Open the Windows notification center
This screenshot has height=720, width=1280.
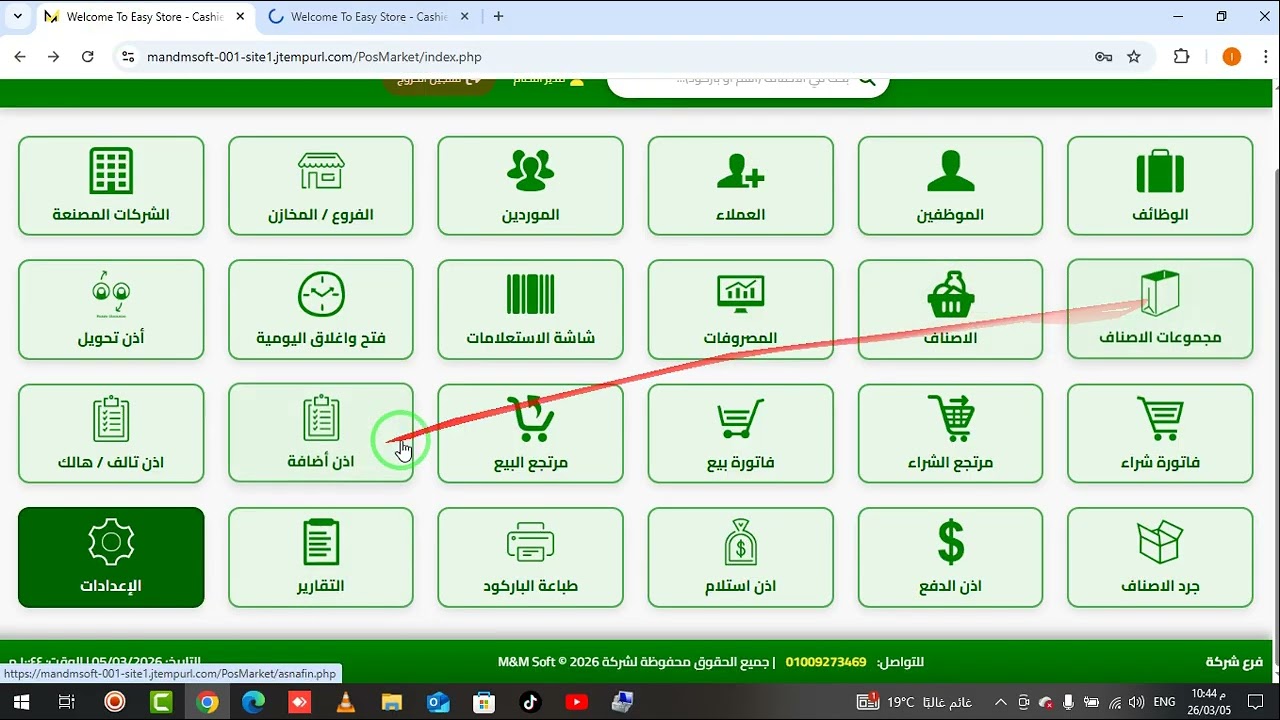tap(1257, 702)
